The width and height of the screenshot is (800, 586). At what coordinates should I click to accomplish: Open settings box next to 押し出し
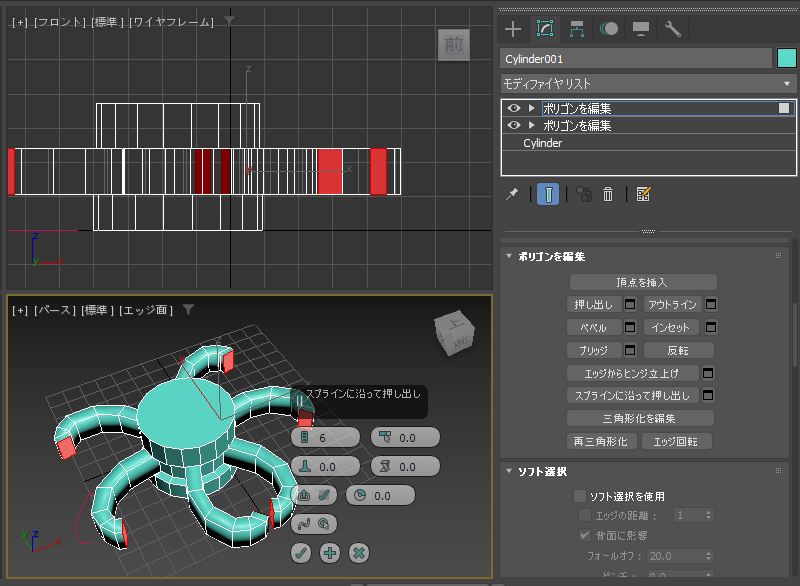(x=631, y=304)
